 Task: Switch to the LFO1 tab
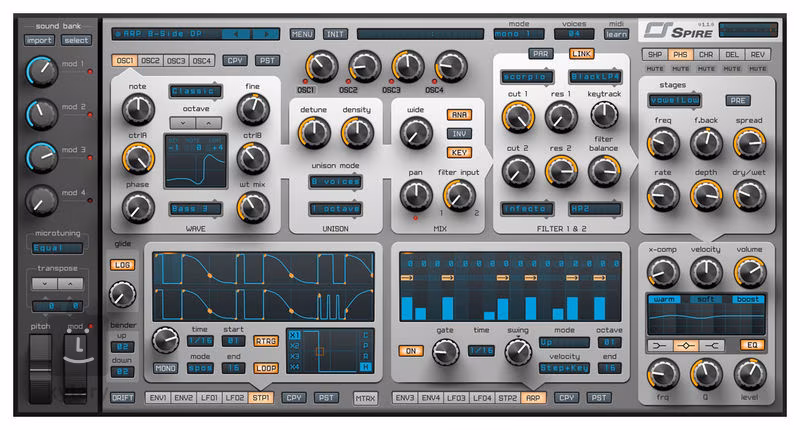[x=208, y=397]
